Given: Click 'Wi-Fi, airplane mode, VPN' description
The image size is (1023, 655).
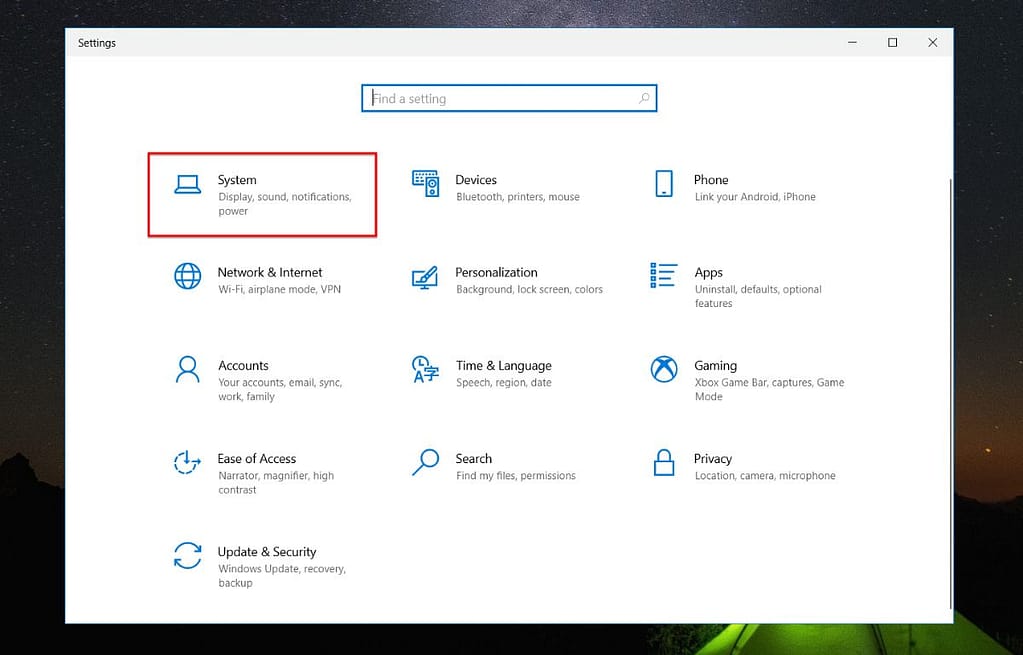Looking at the screenshot, I should click(279, 289).
